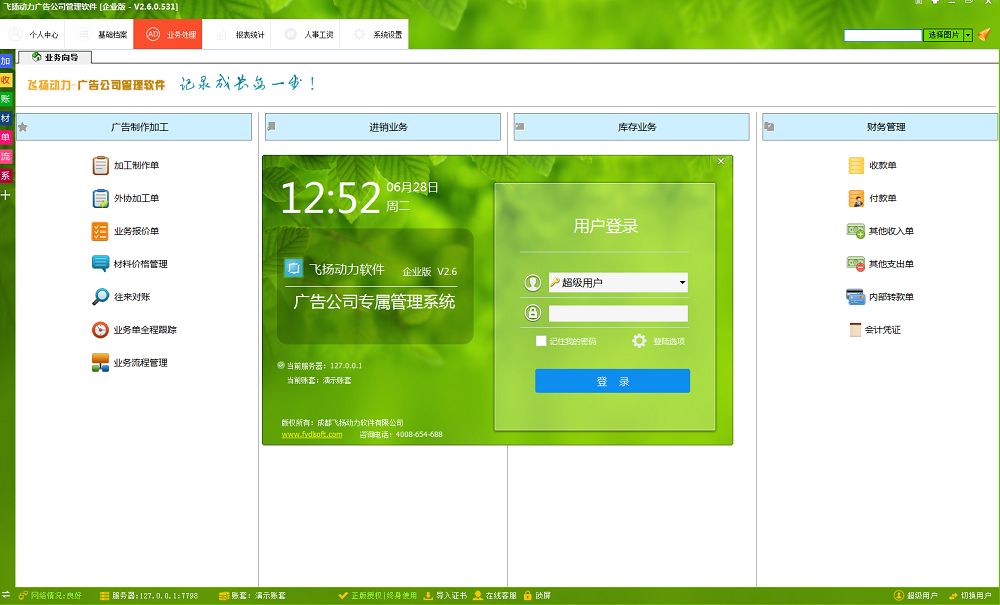Screen dimensions: 1000x605
Task: Open the 选择图片 dropdown arrow
Action: click(968, 35)
